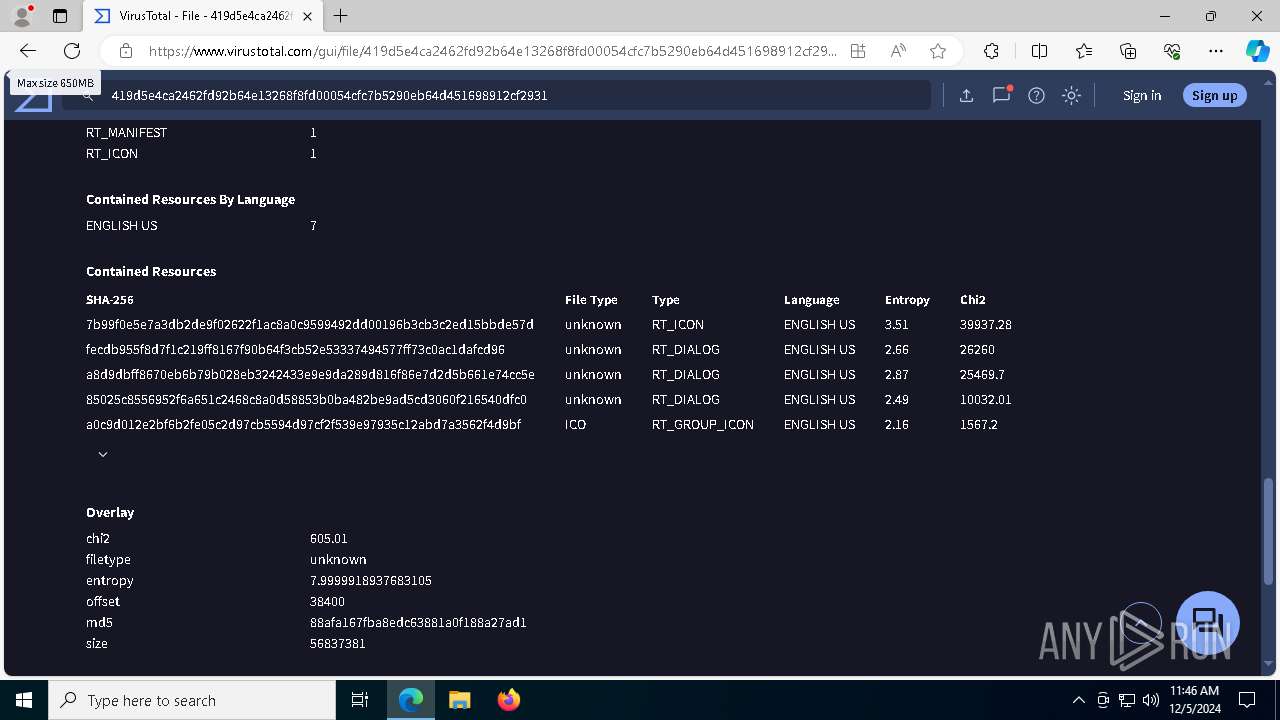Viewport: 1280px width, 720px height.
Task: Open Browser essentials heart icon
Action: coord(1172,51)
